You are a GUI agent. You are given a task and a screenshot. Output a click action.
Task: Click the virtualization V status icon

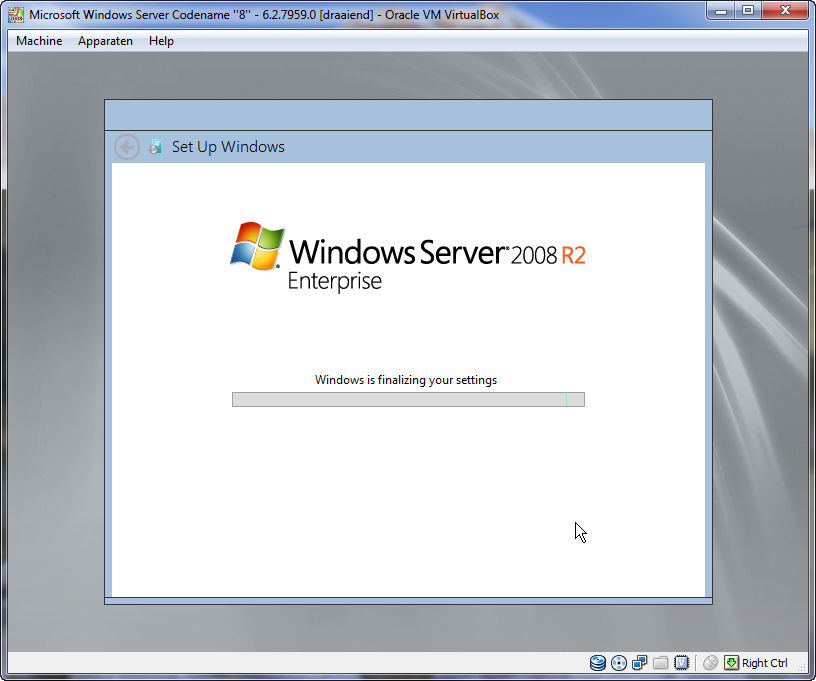coord(681,663)
